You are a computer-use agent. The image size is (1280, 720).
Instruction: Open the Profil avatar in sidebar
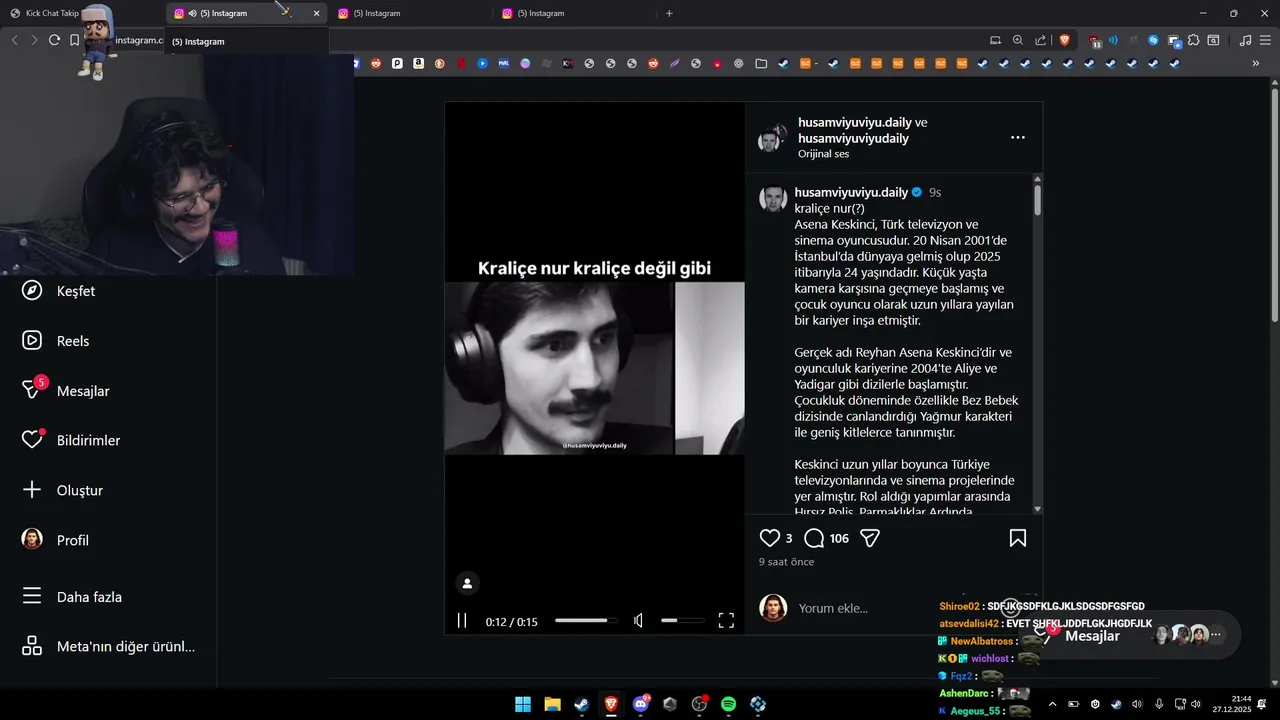[32, 539]
